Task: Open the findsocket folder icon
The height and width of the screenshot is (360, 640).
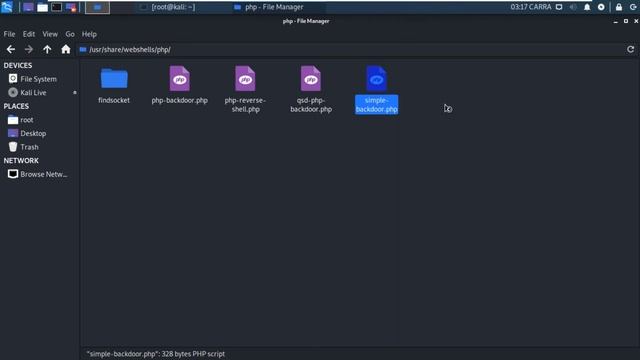Action: 114,78
